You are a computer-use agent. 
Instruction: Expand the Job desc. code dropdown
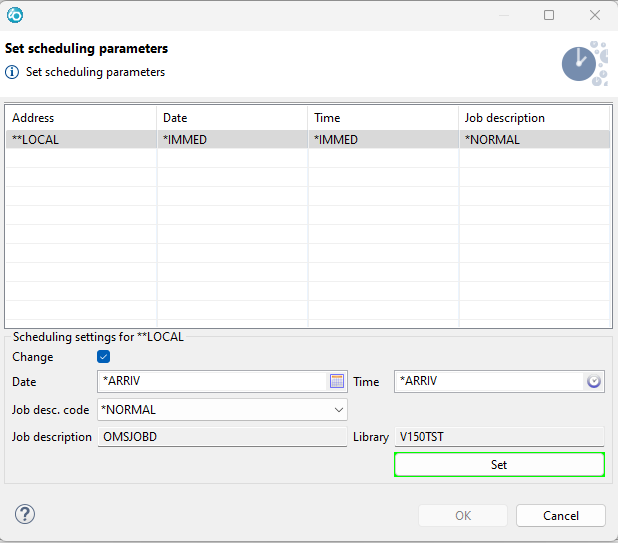click(338, 409)
